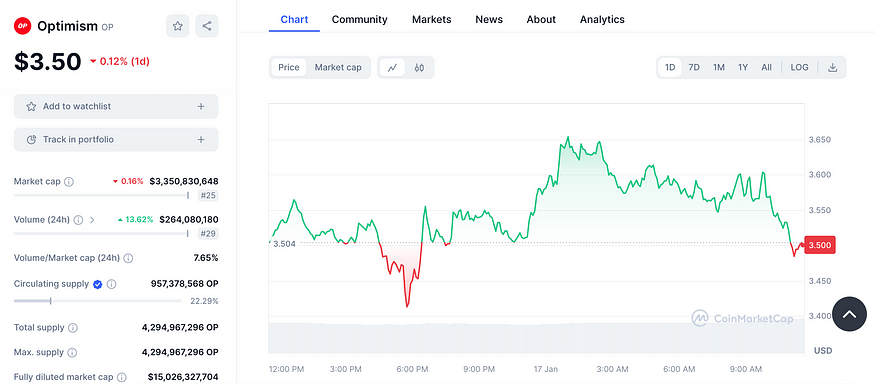Open Market cap info tooltip icon
The height and width of the screenshot is (384, 875).
tap(69, 181)
